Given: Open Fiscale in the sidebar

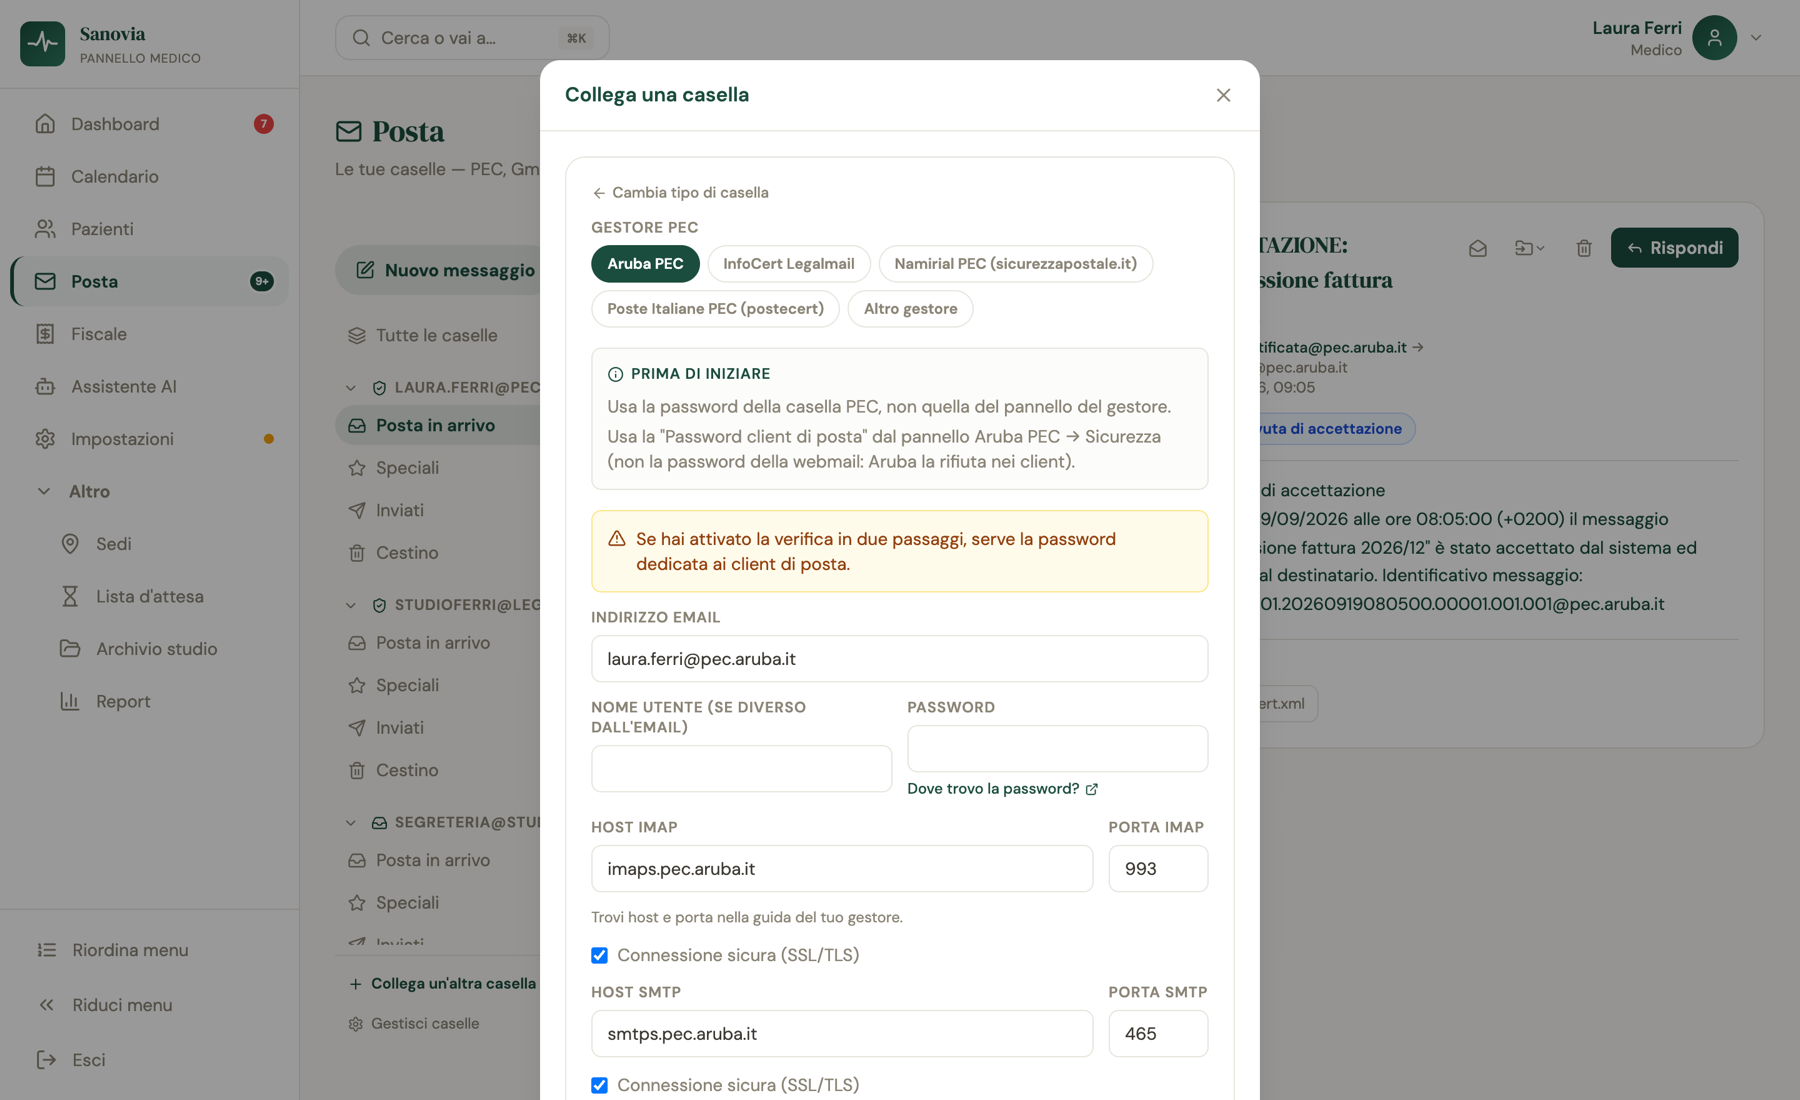Looking at the screenshot, I should point(150,334).
